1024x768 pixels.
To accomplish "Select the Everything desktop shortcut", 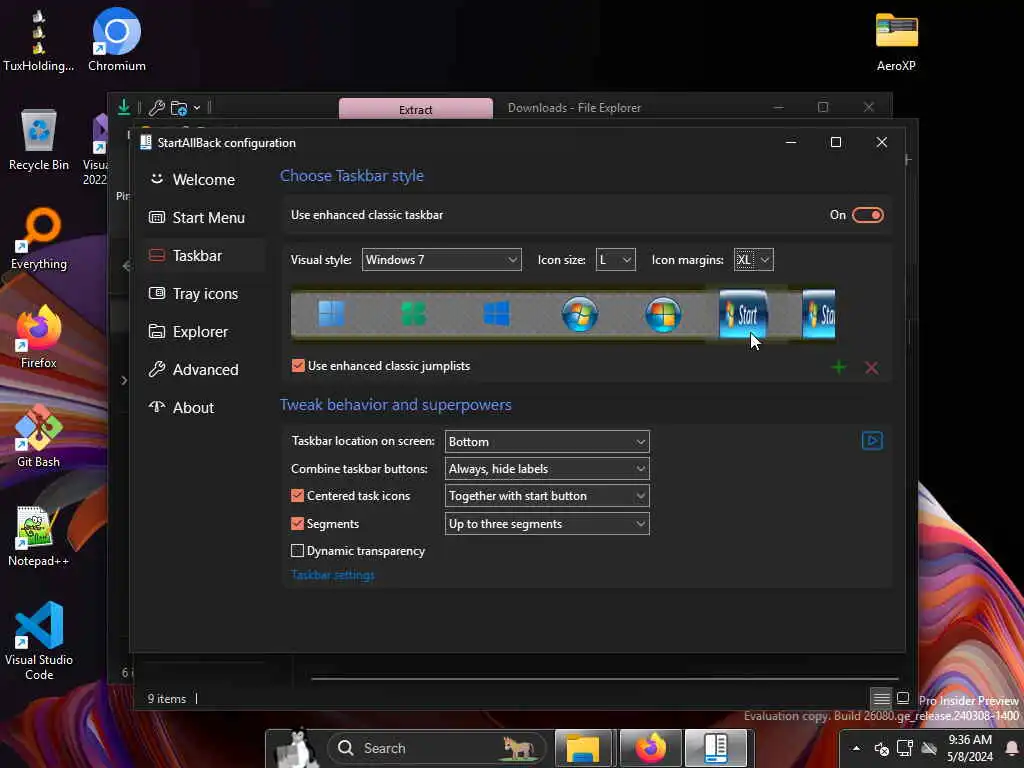I will 39,239.
